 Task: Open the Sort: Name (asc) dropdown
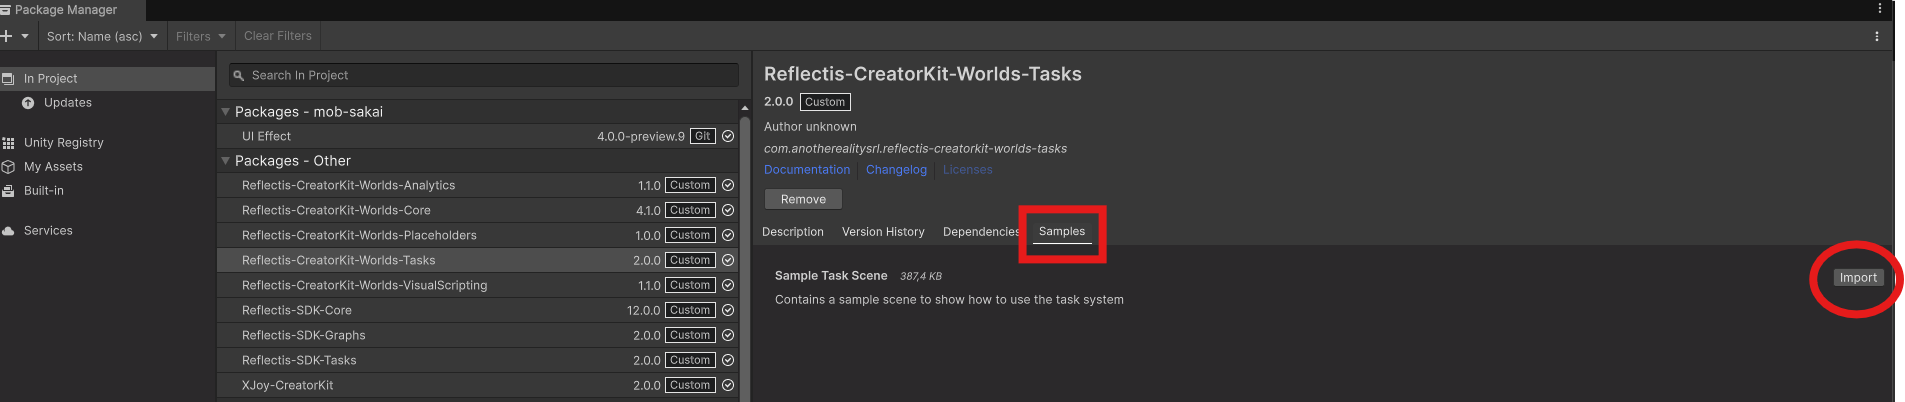click(x=102, y=36)
